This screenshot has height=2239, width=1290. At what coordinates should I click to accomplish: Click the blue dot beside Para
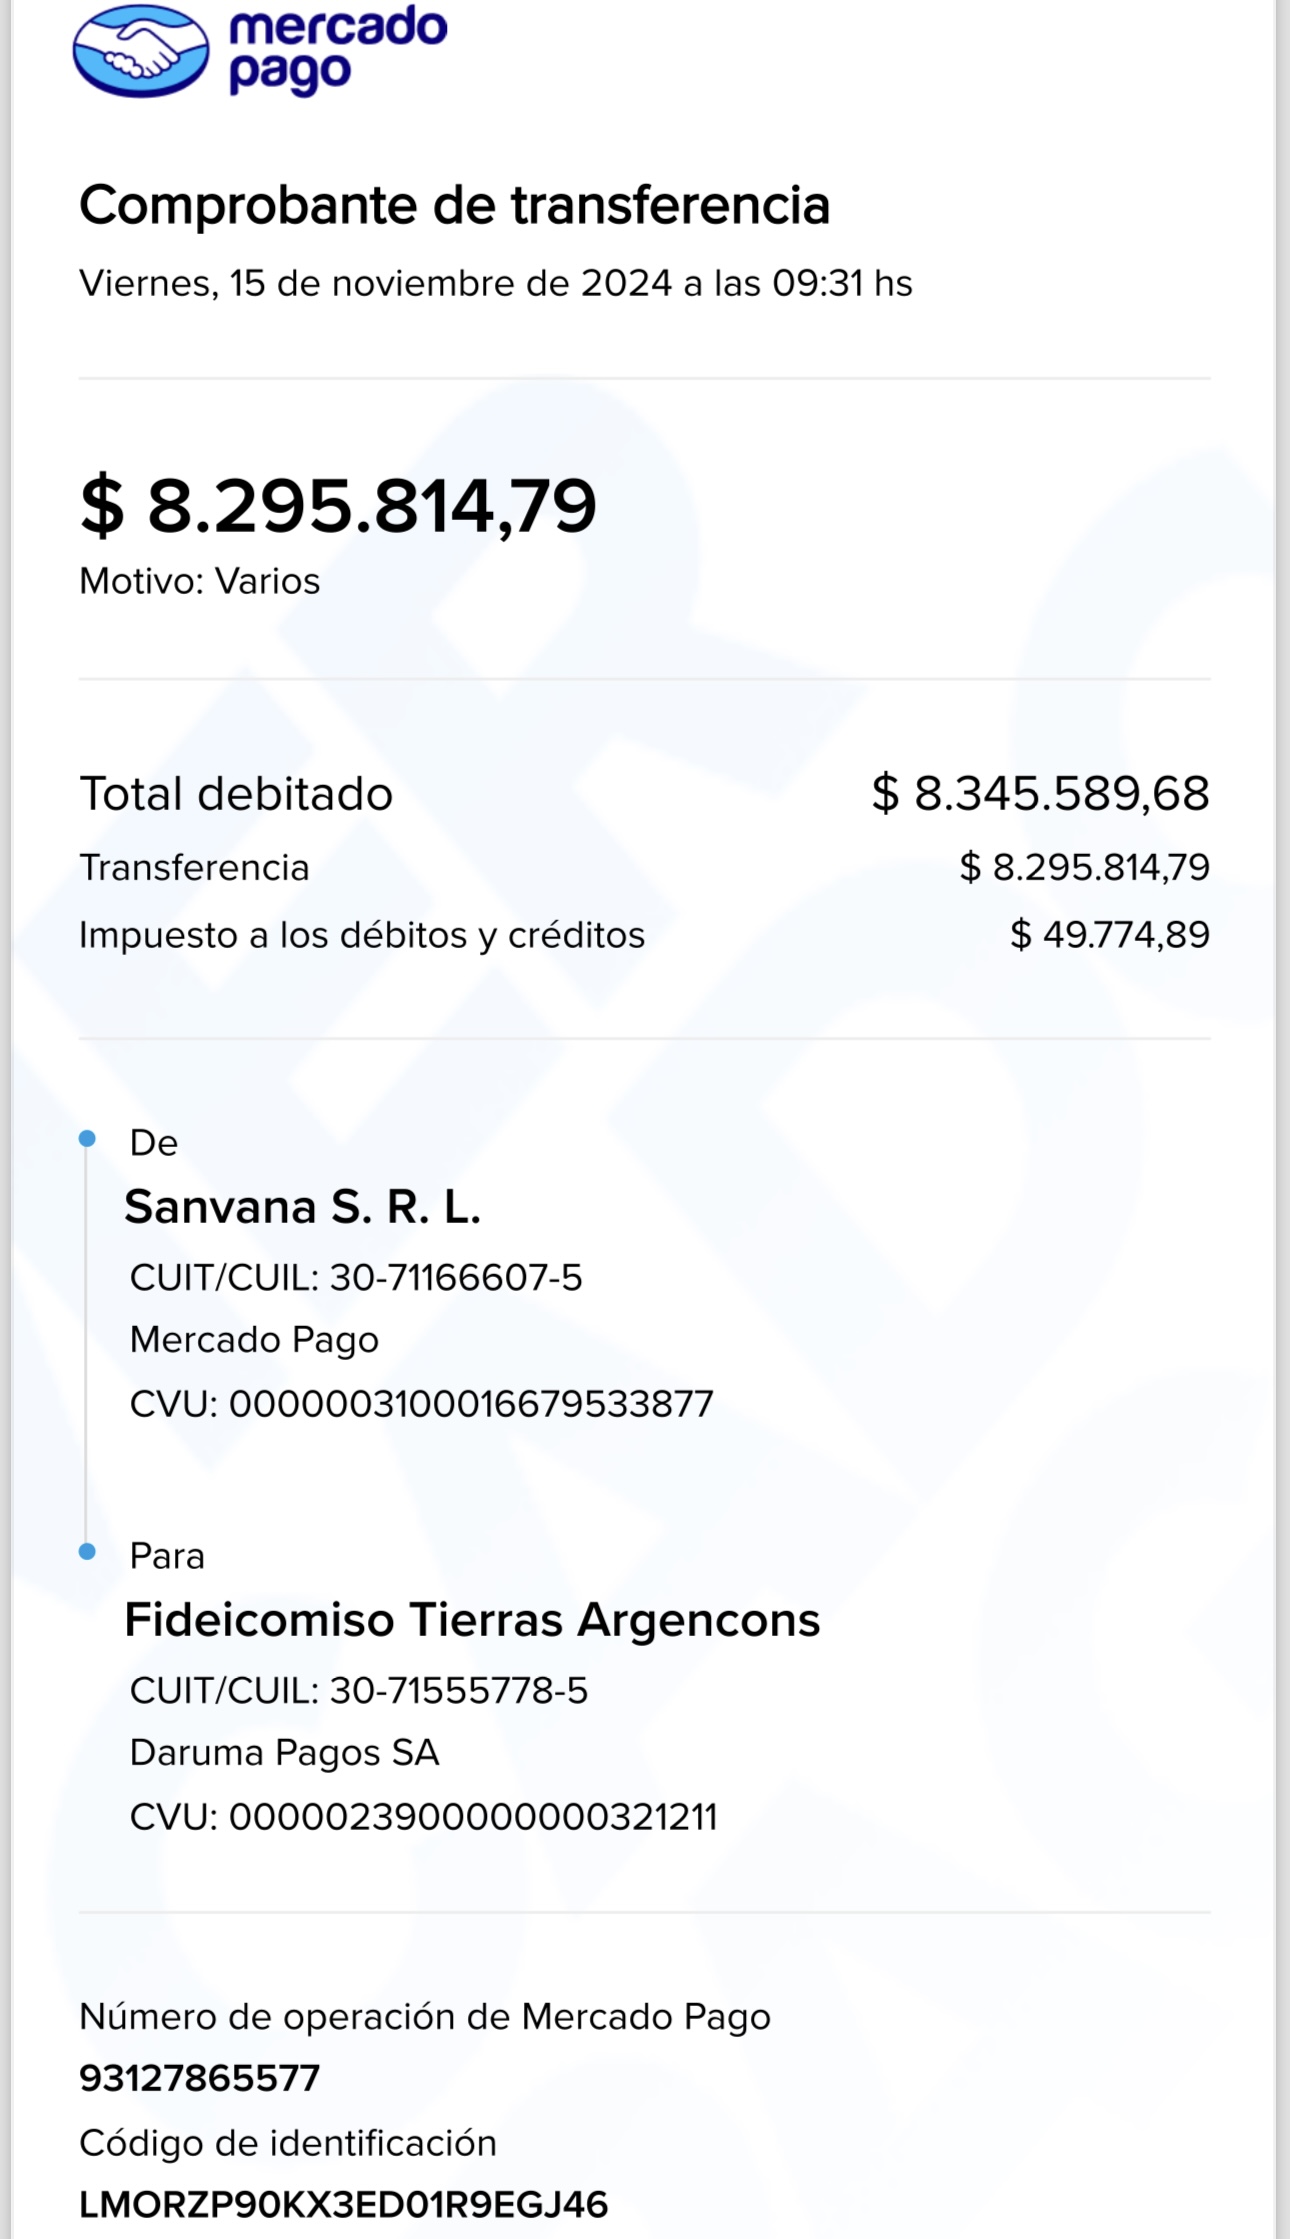[87, 1551]
